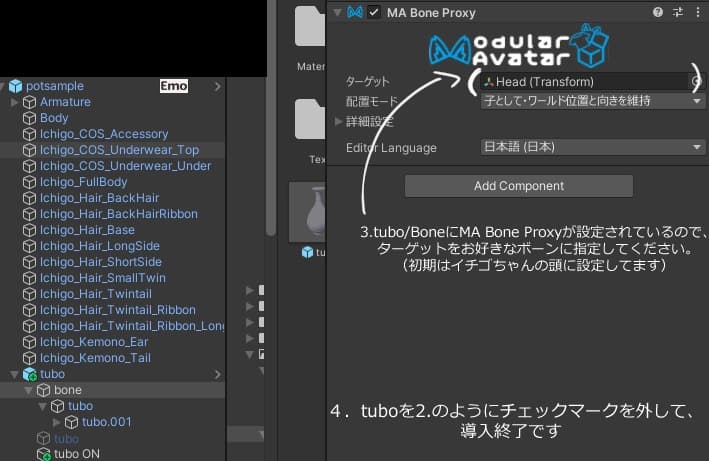
Task: Select the tubo child object under bone
Action: point(80,406)
